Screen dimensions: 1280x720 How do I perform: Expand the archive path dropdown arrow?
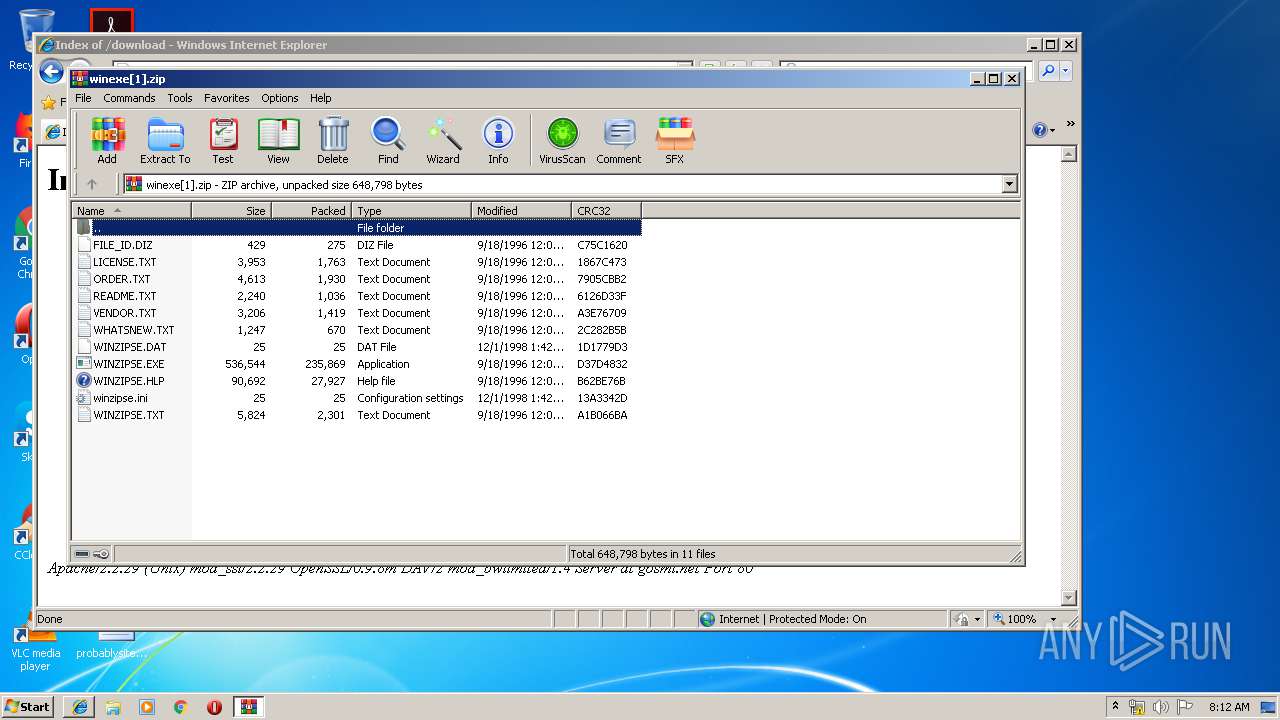(1009, 184)
